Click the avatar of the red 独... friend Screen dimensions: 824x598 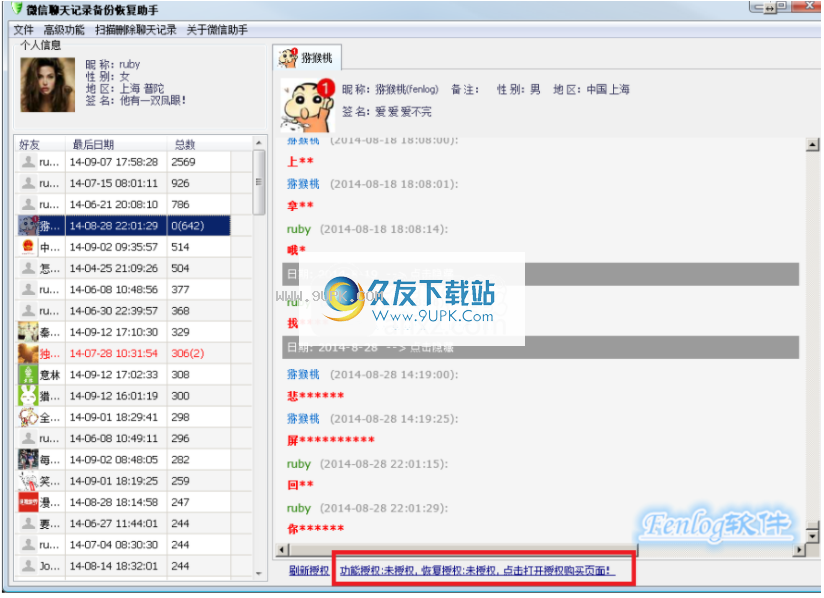coord(28,354)
